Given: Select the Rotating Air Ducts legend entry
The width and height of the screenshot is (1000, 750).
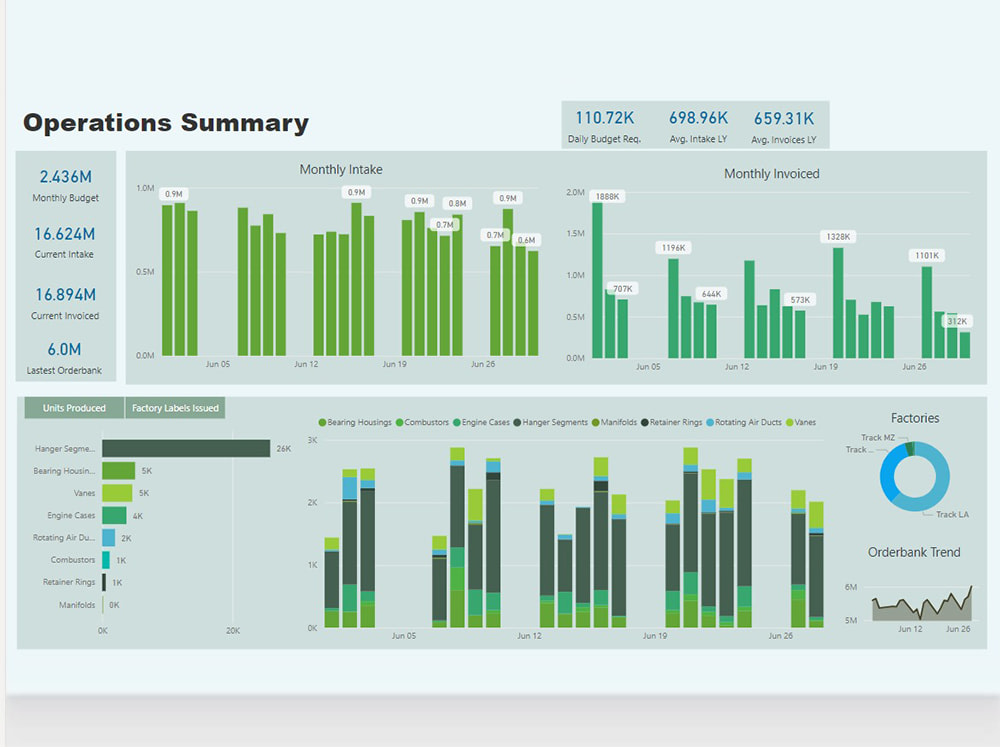Looking at the screenshot, I should pyautogui.click(x=743, y=422).
